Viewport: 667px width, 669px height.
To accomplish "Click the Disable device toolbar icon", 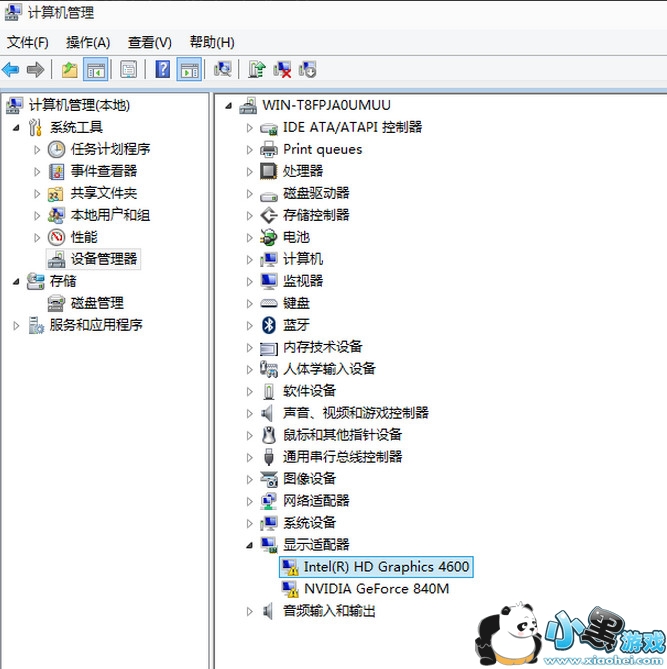I will click(x=307, y=70).
